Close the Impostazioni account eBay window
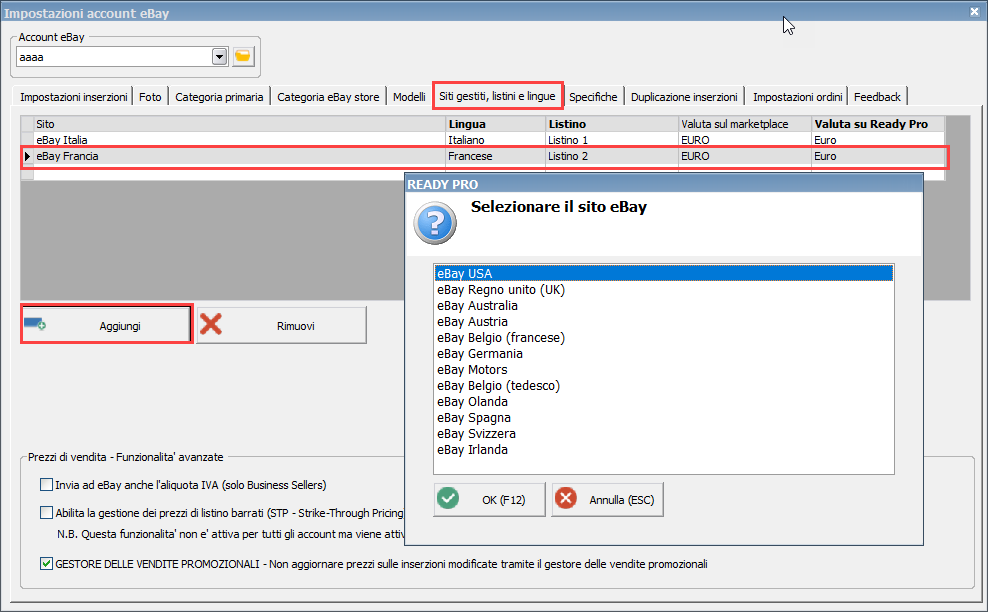Screen dimensions: 988x612 click(974, 12)
